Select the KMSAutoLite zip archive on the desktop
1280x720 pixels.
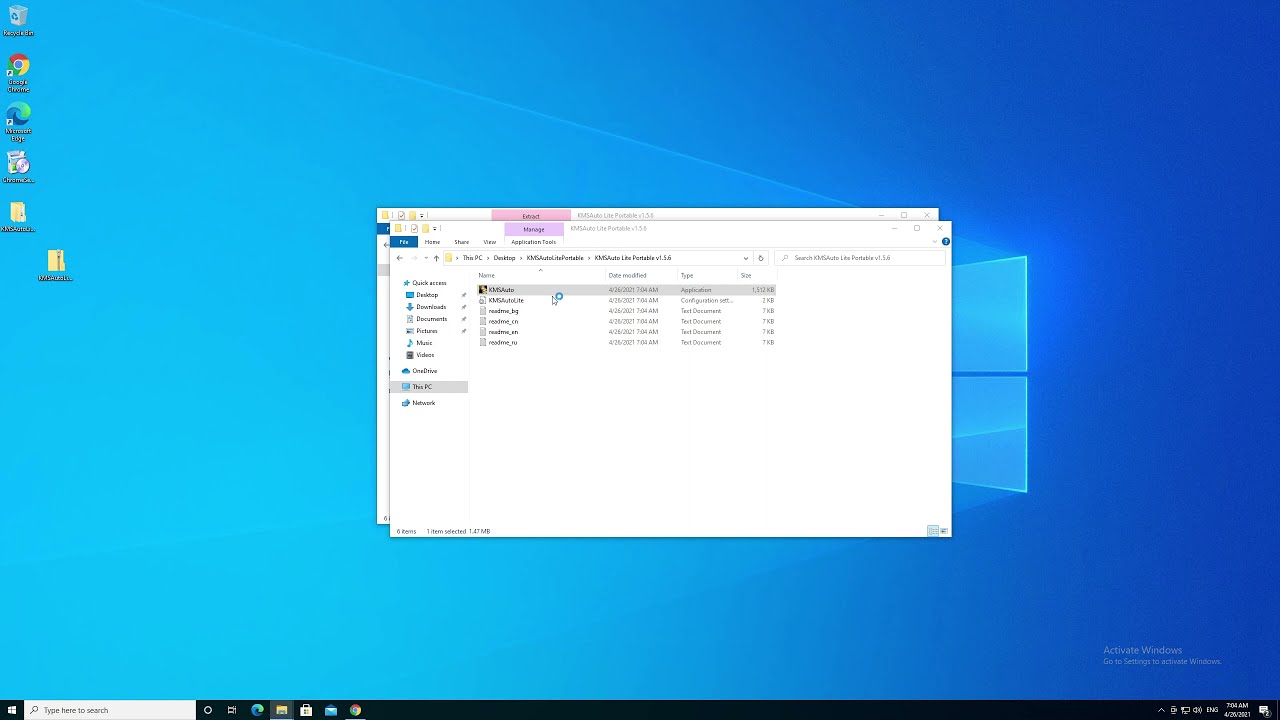[x=55, y=265]
